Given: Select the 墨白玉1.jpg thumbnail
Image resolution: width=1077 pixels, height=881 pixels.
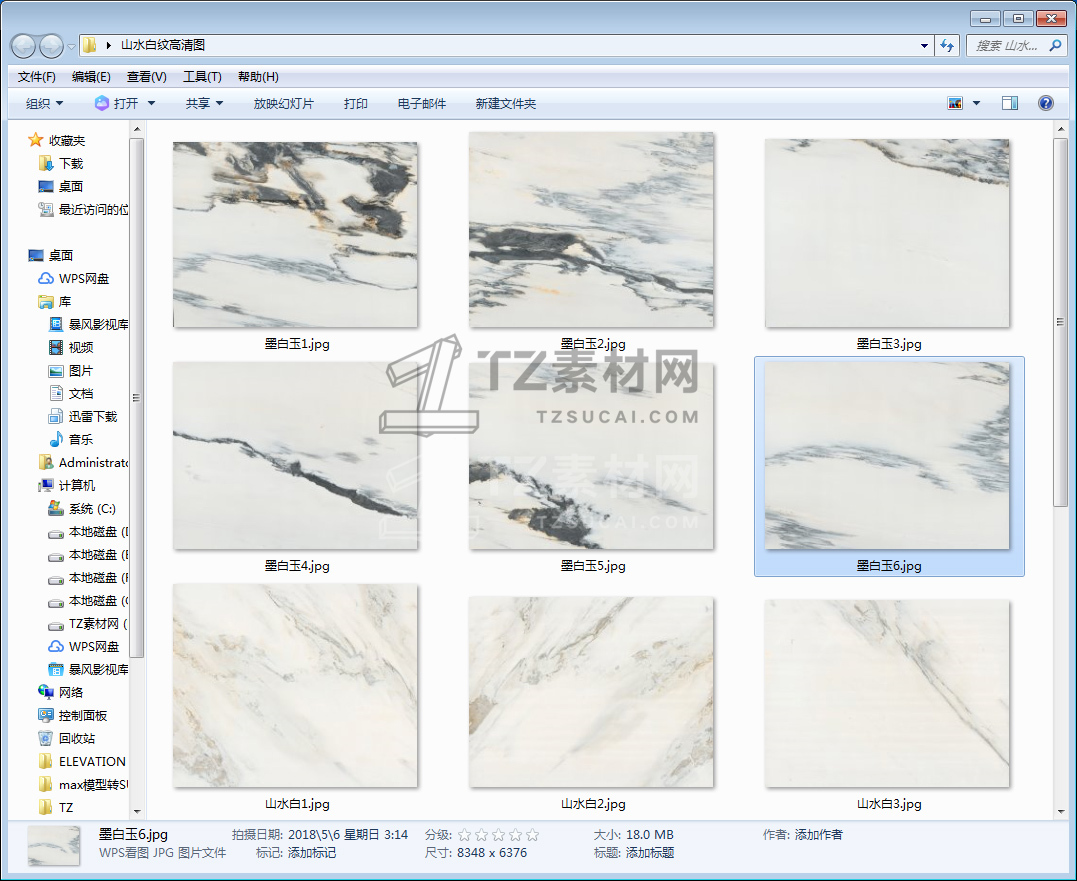Looking at the screenshot, I should 295,235.
